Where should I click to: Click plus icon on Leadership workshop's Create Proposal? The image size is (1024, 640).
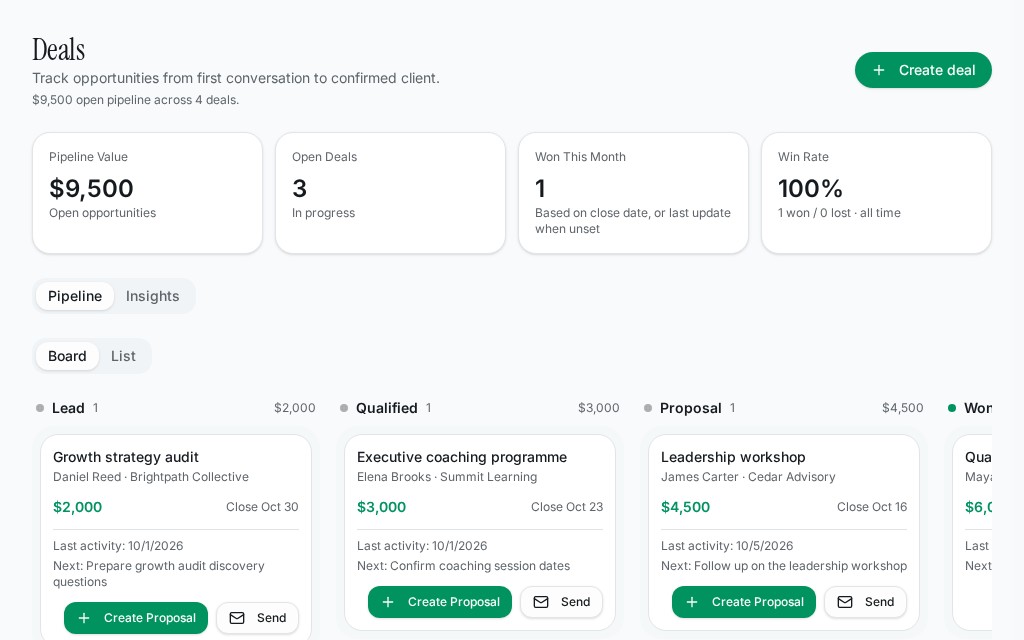(x=692, y=602)
